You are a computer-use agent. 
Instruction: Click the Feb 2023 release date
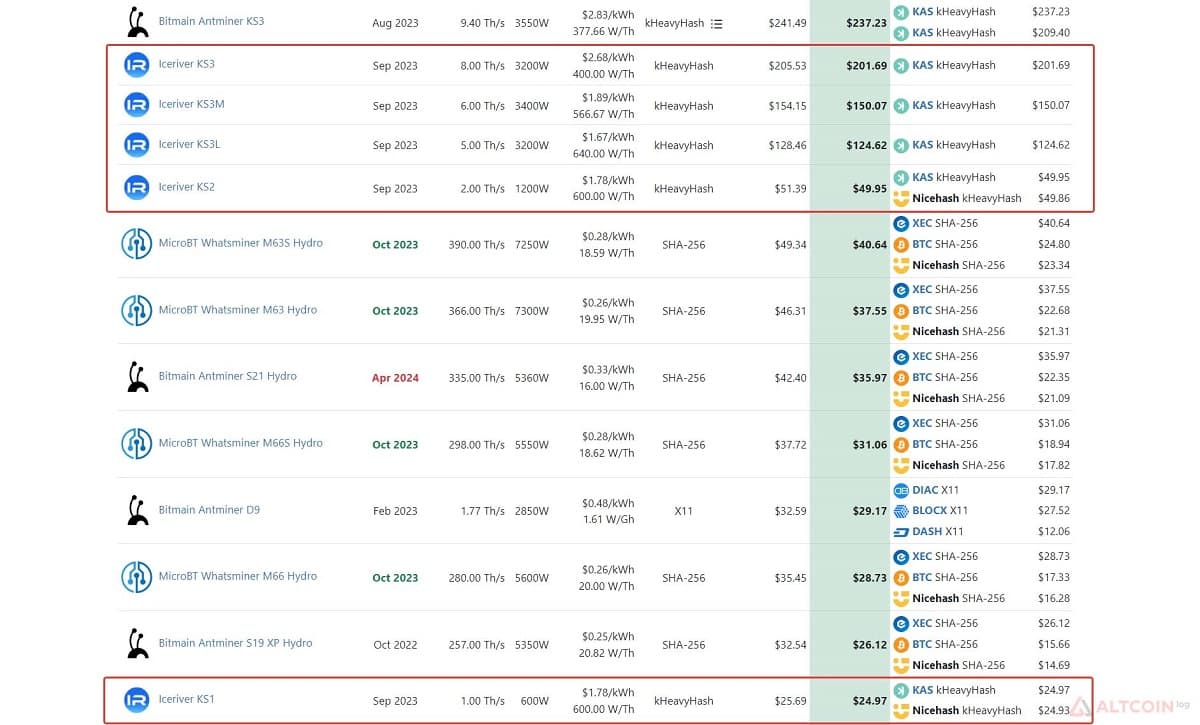point(395,511)
